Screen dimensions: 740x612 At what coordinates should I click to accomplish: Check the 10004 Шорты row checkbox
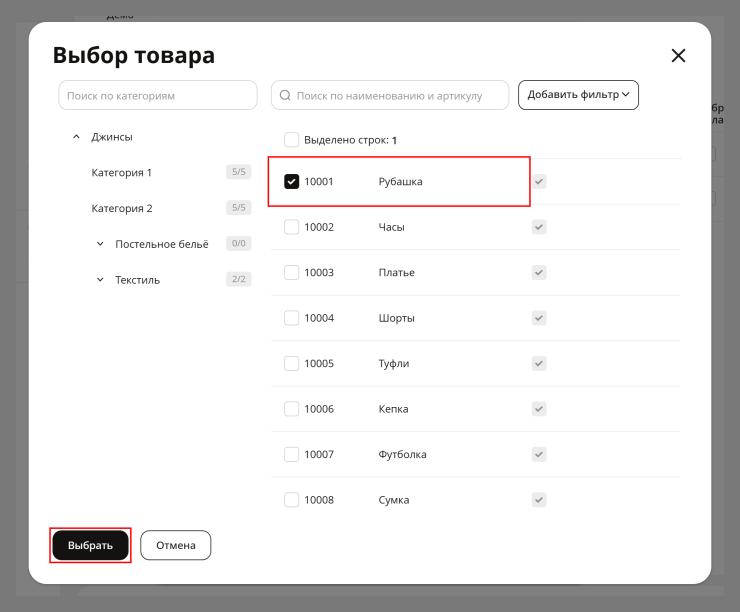291,318
